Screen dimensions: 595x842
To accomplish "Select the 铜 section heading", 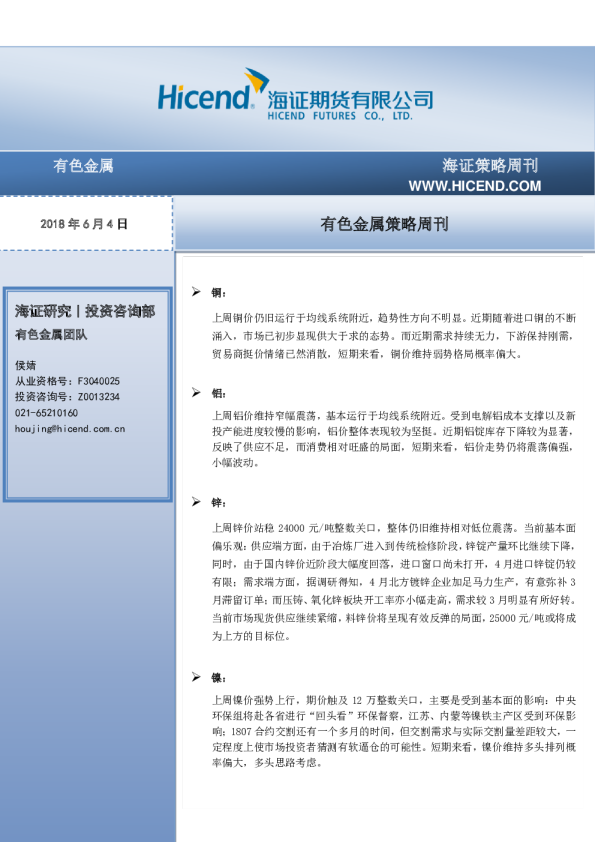I will point(219,293).
